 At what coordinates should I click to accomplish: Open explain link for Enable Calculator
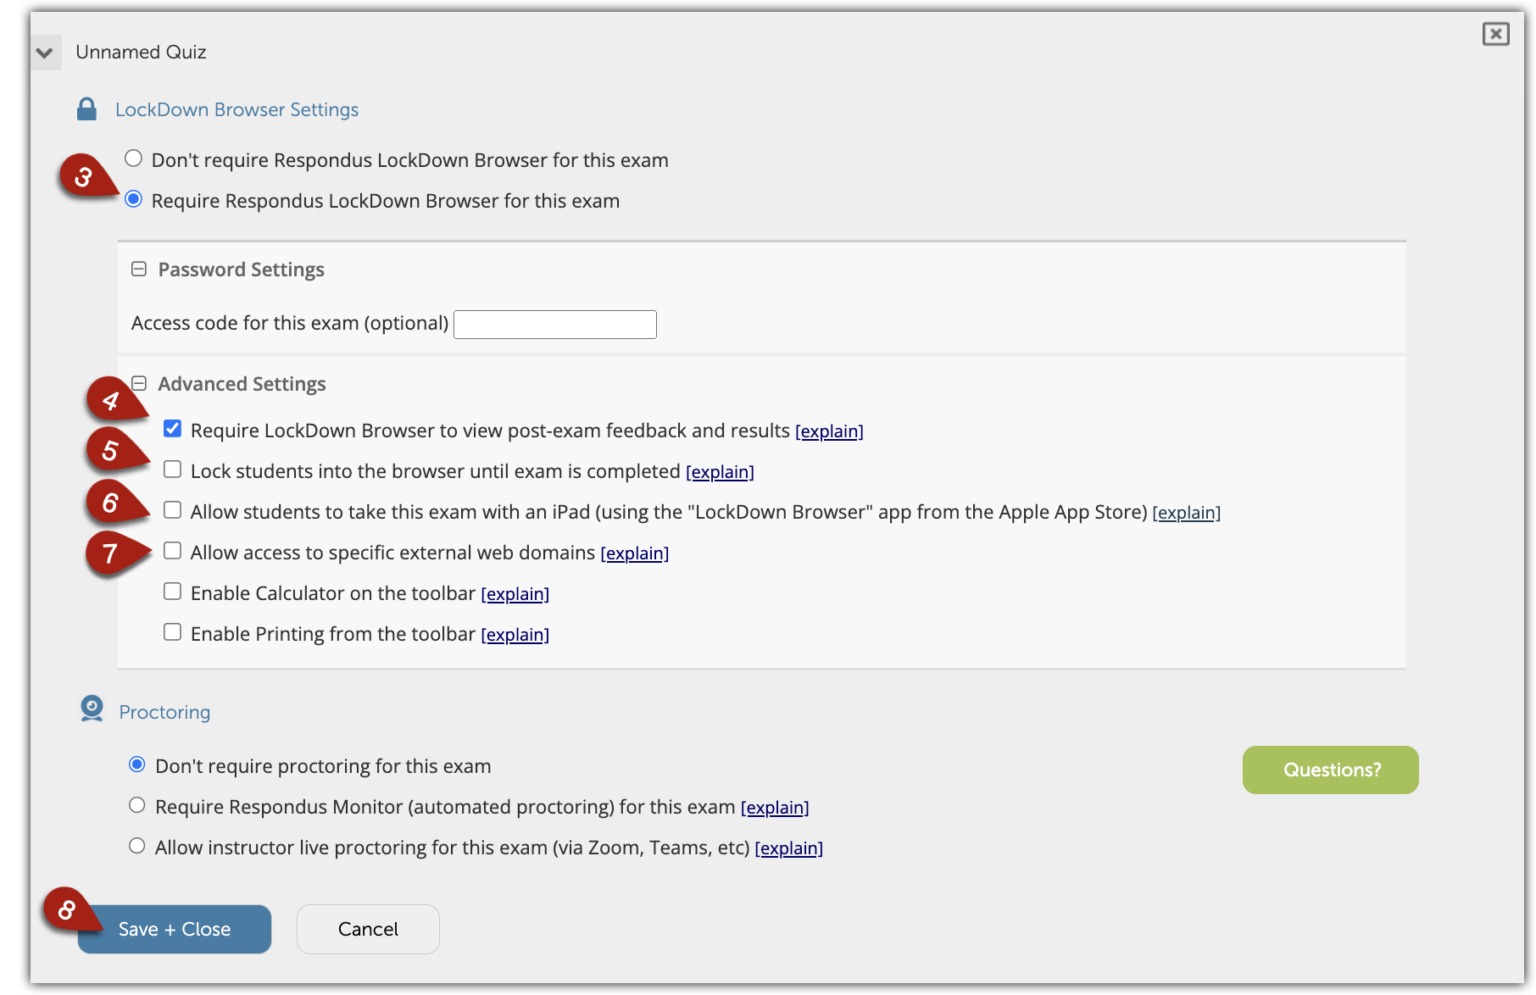515,595
